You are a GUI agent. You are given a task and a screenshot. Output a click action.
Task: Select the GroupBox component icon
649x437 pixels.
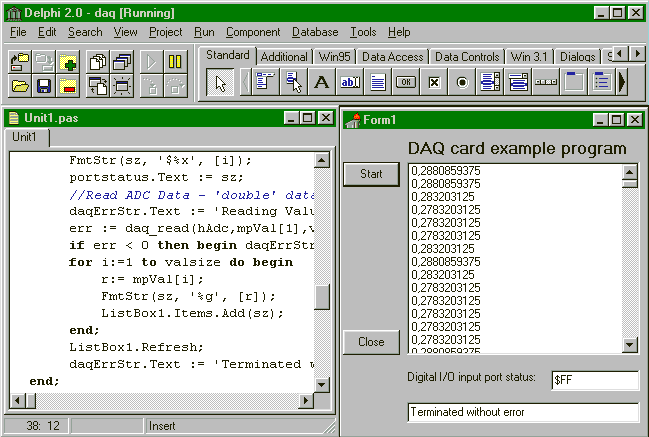click(574, 82)
